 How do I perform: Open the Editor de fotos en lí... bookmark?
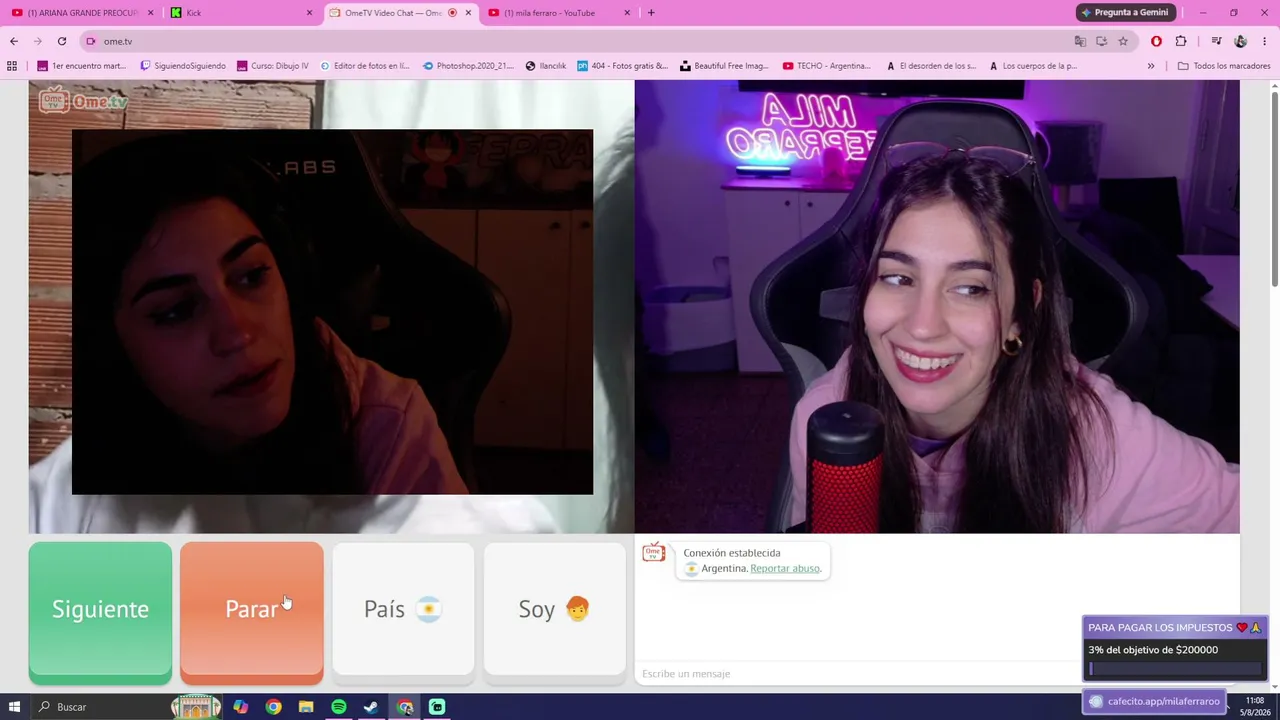(365, 66)
